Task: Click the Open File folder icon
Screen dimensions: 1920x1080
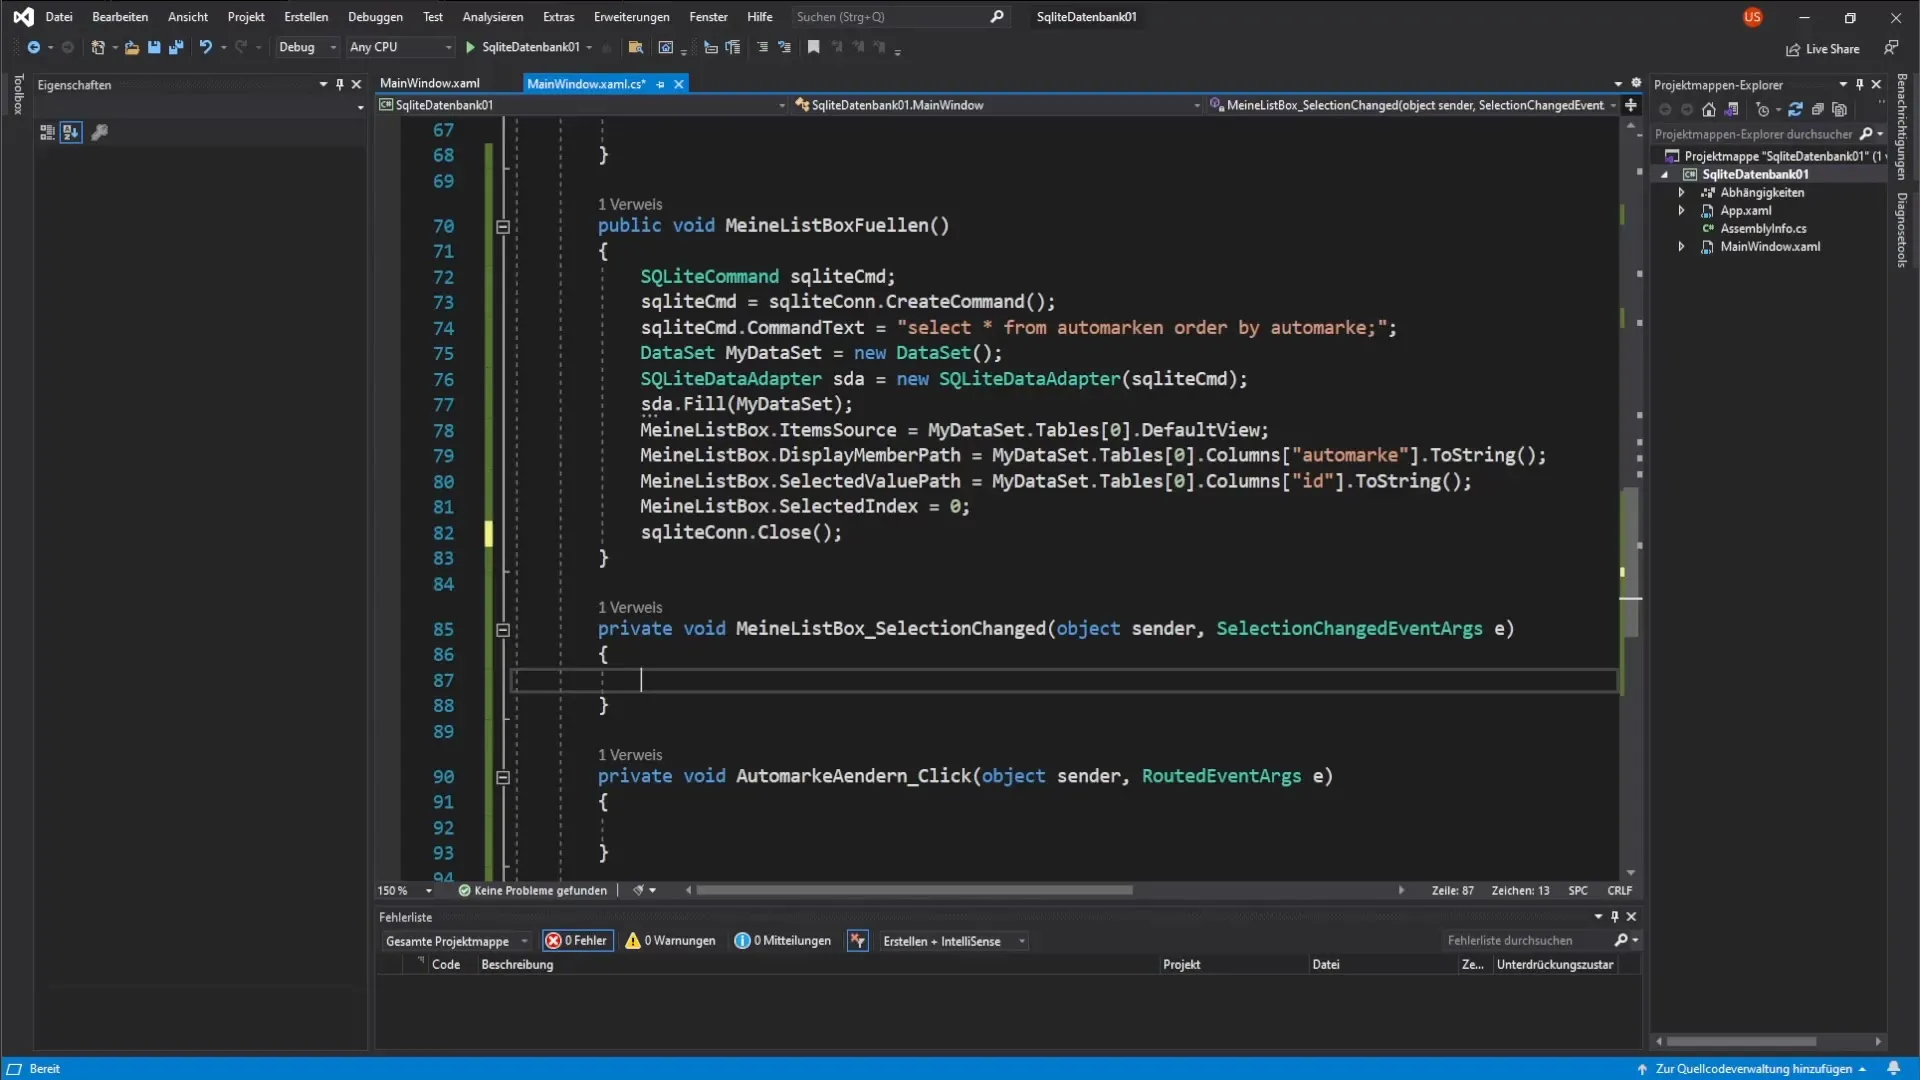Action: tap(131, 47)
